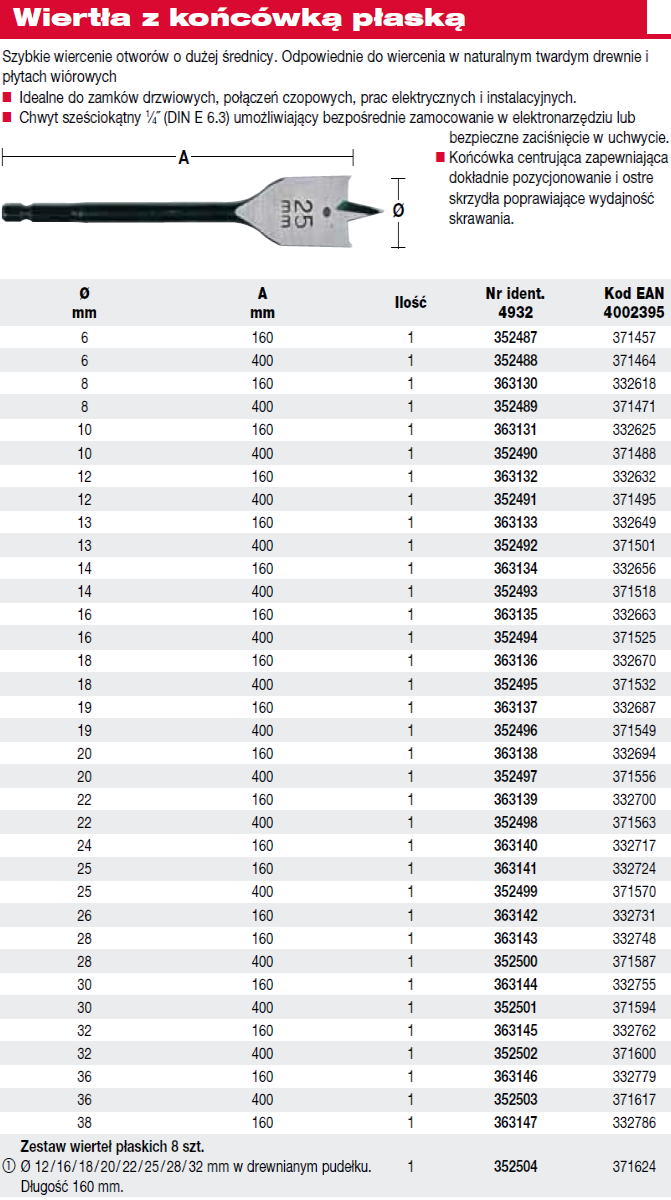Select ident number 363141

(514, 868)
